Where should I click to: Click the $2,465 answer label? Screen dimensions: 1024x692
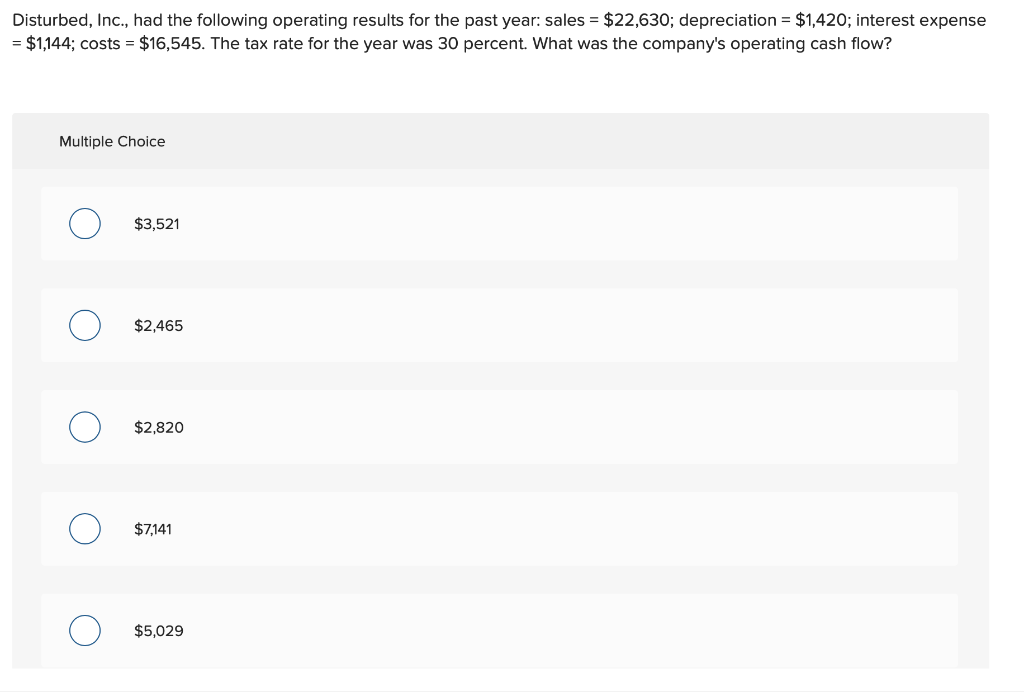(158, 326)
